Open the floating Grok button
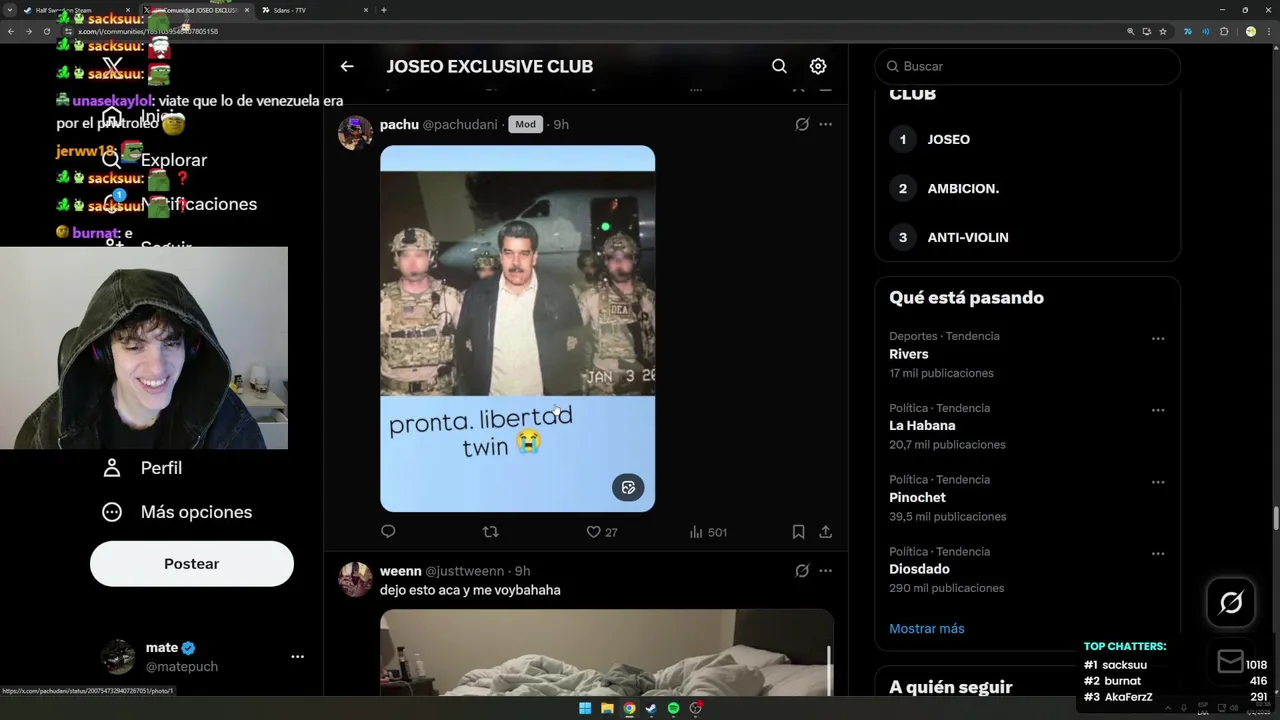 (1231, 602)
